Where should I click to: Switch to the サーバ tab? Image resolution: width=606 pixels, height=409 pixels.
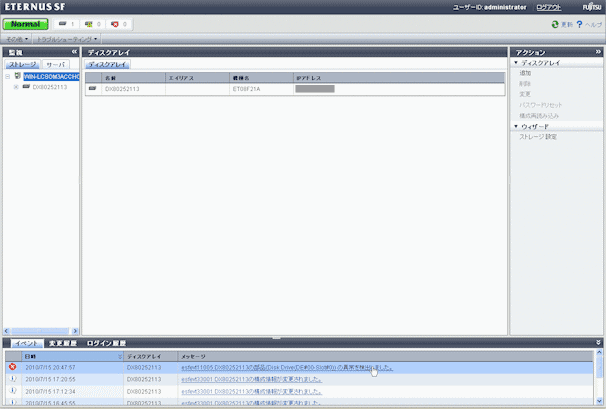pos(56,64)
